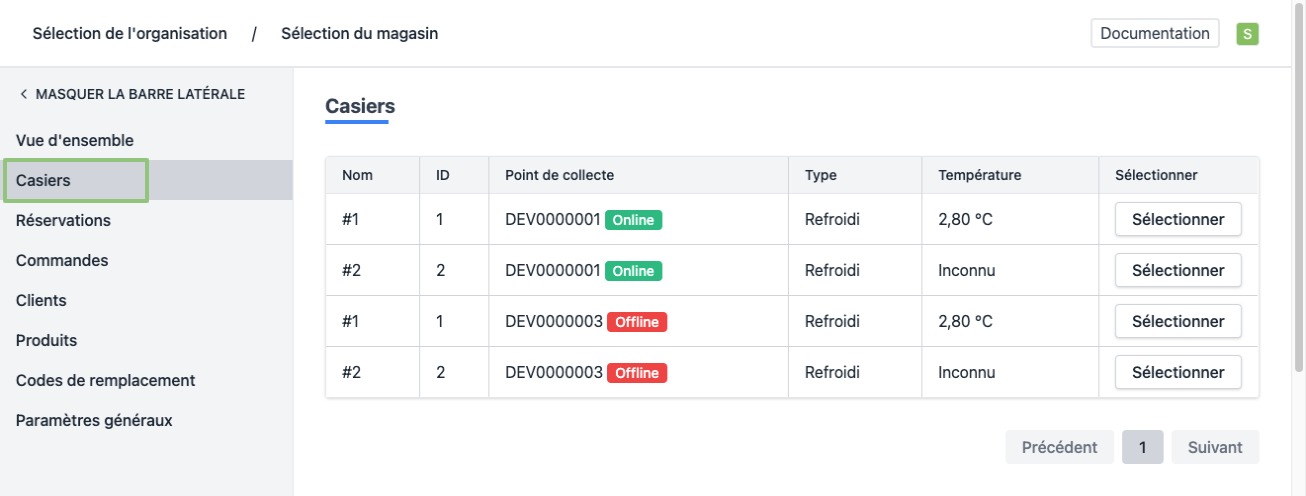Select locker #1 of offline DEV0000003
The image size is (1306, 496).
coord(1177,321)
